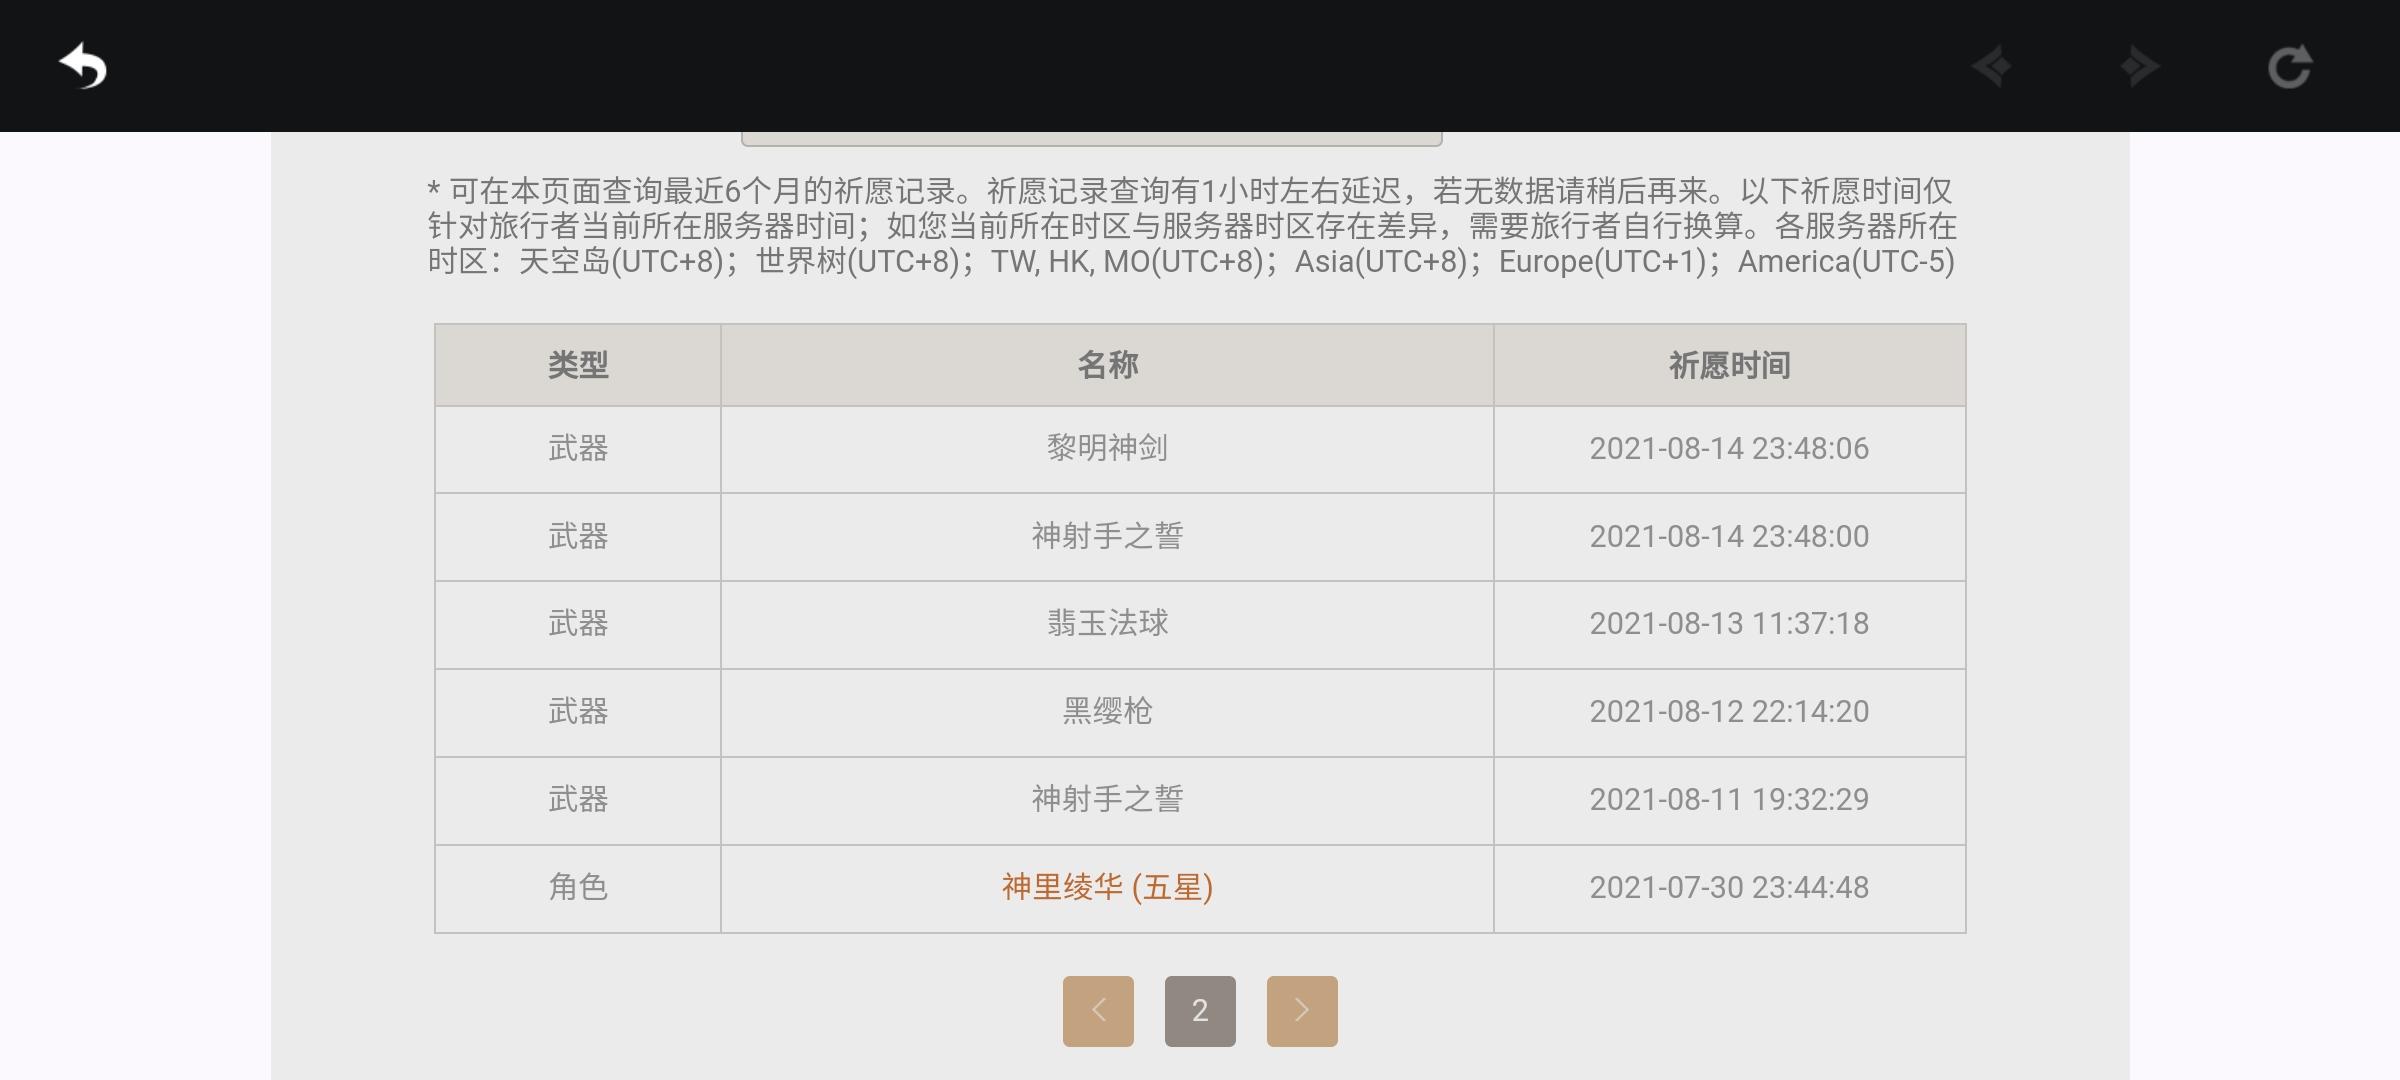
Task: Select 神射手之誓 from 2021-08-11
Action: (1107, 799)
